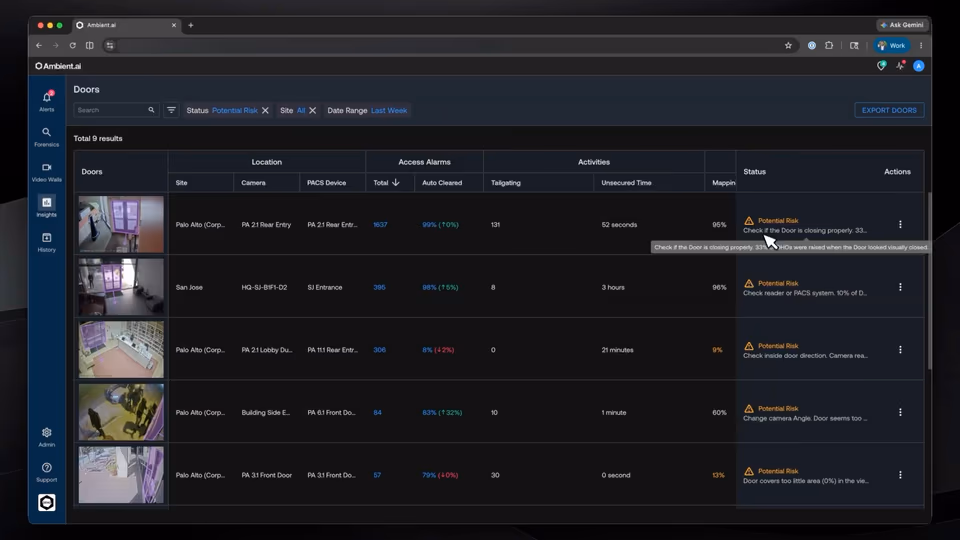Reload the page in browser
Screen dimensions: 960x540
point(72,45)
